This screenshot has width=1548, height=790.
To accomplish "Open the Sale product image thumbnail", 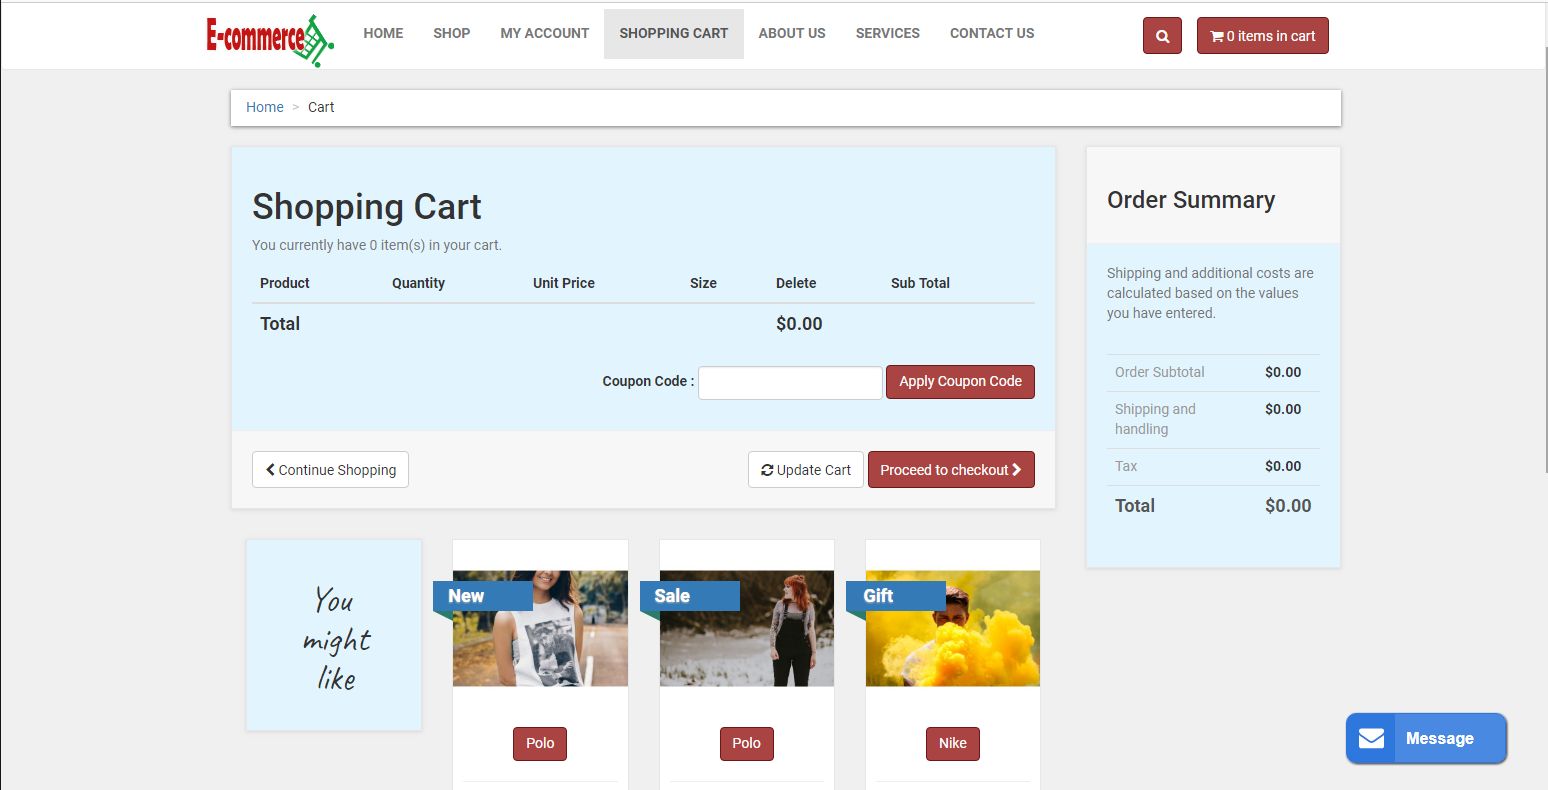I will pos(747,628).
